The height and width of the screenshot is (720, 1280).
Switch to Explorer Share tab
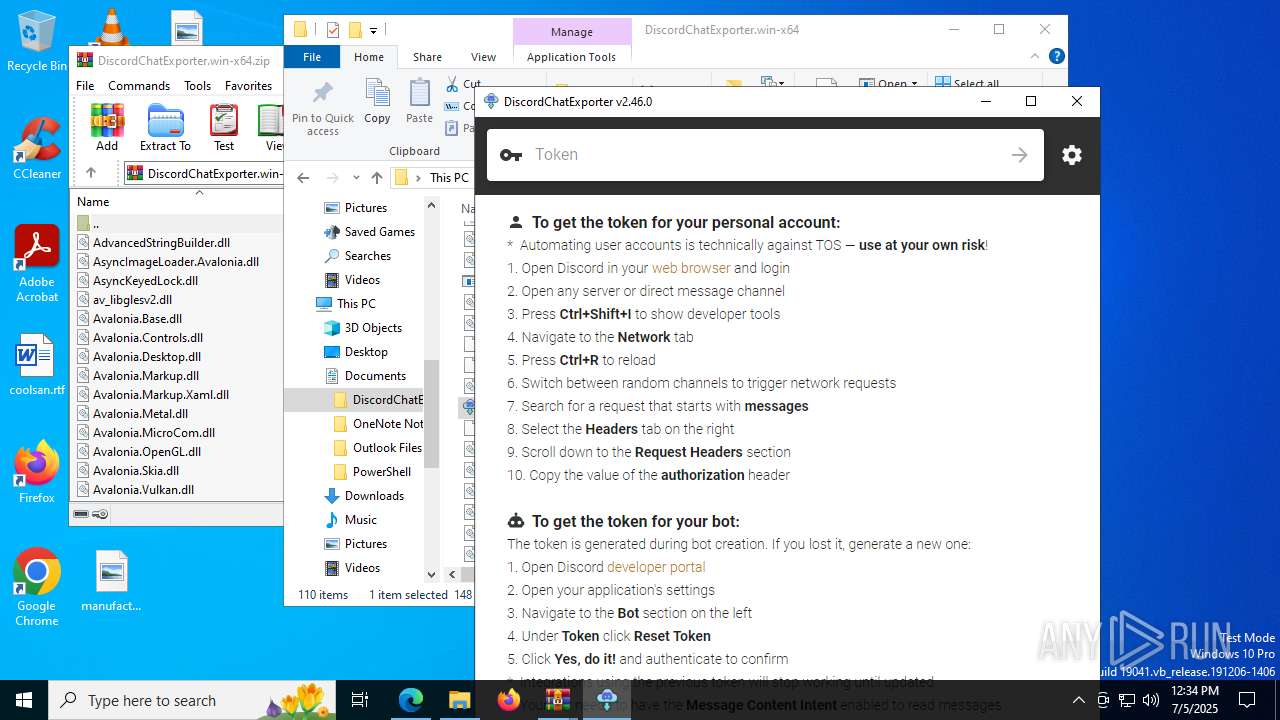pyautogui.click(x=427, y=57)
